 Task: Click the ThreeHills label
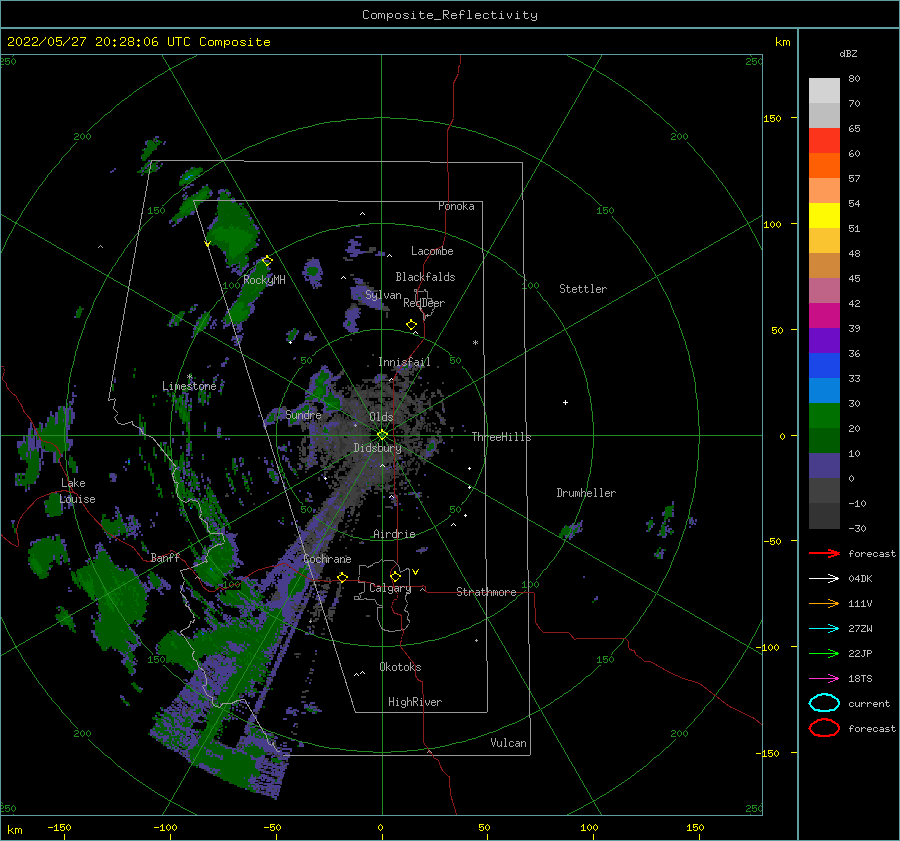coord(501,437)
